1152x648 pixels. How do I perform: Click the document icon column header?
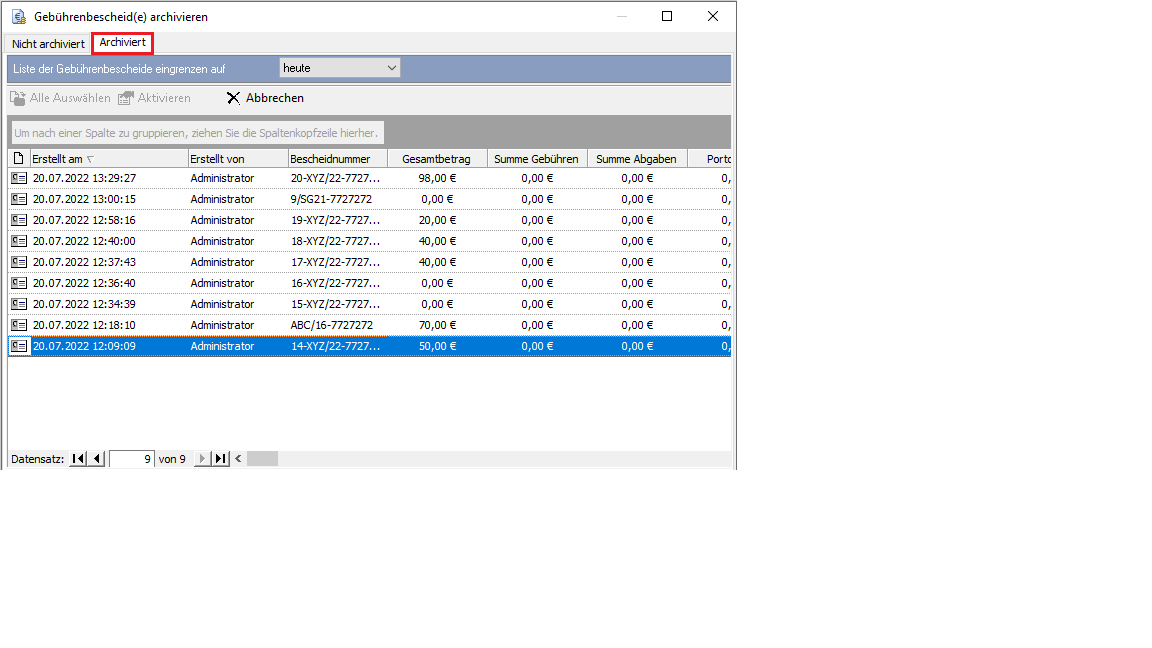pyautogui.click(x=19, y=159)
